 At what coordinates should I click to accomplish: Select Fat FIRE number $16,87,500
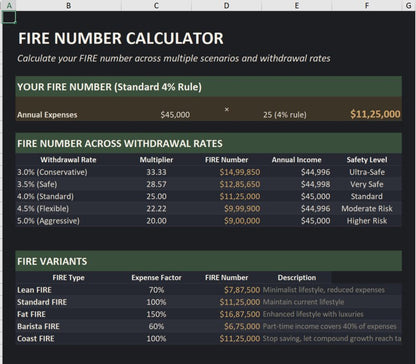click(240, 314)
